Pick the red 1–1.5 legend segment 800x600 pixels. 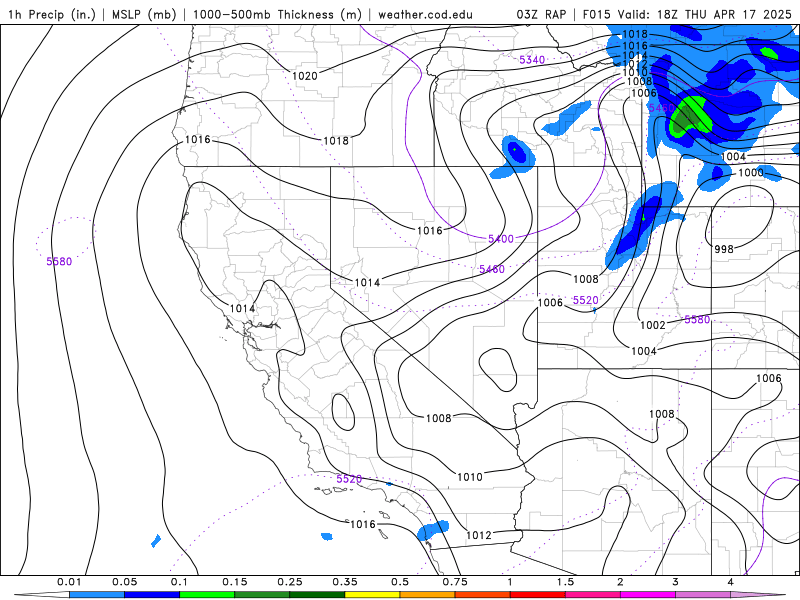coord(538,595)
